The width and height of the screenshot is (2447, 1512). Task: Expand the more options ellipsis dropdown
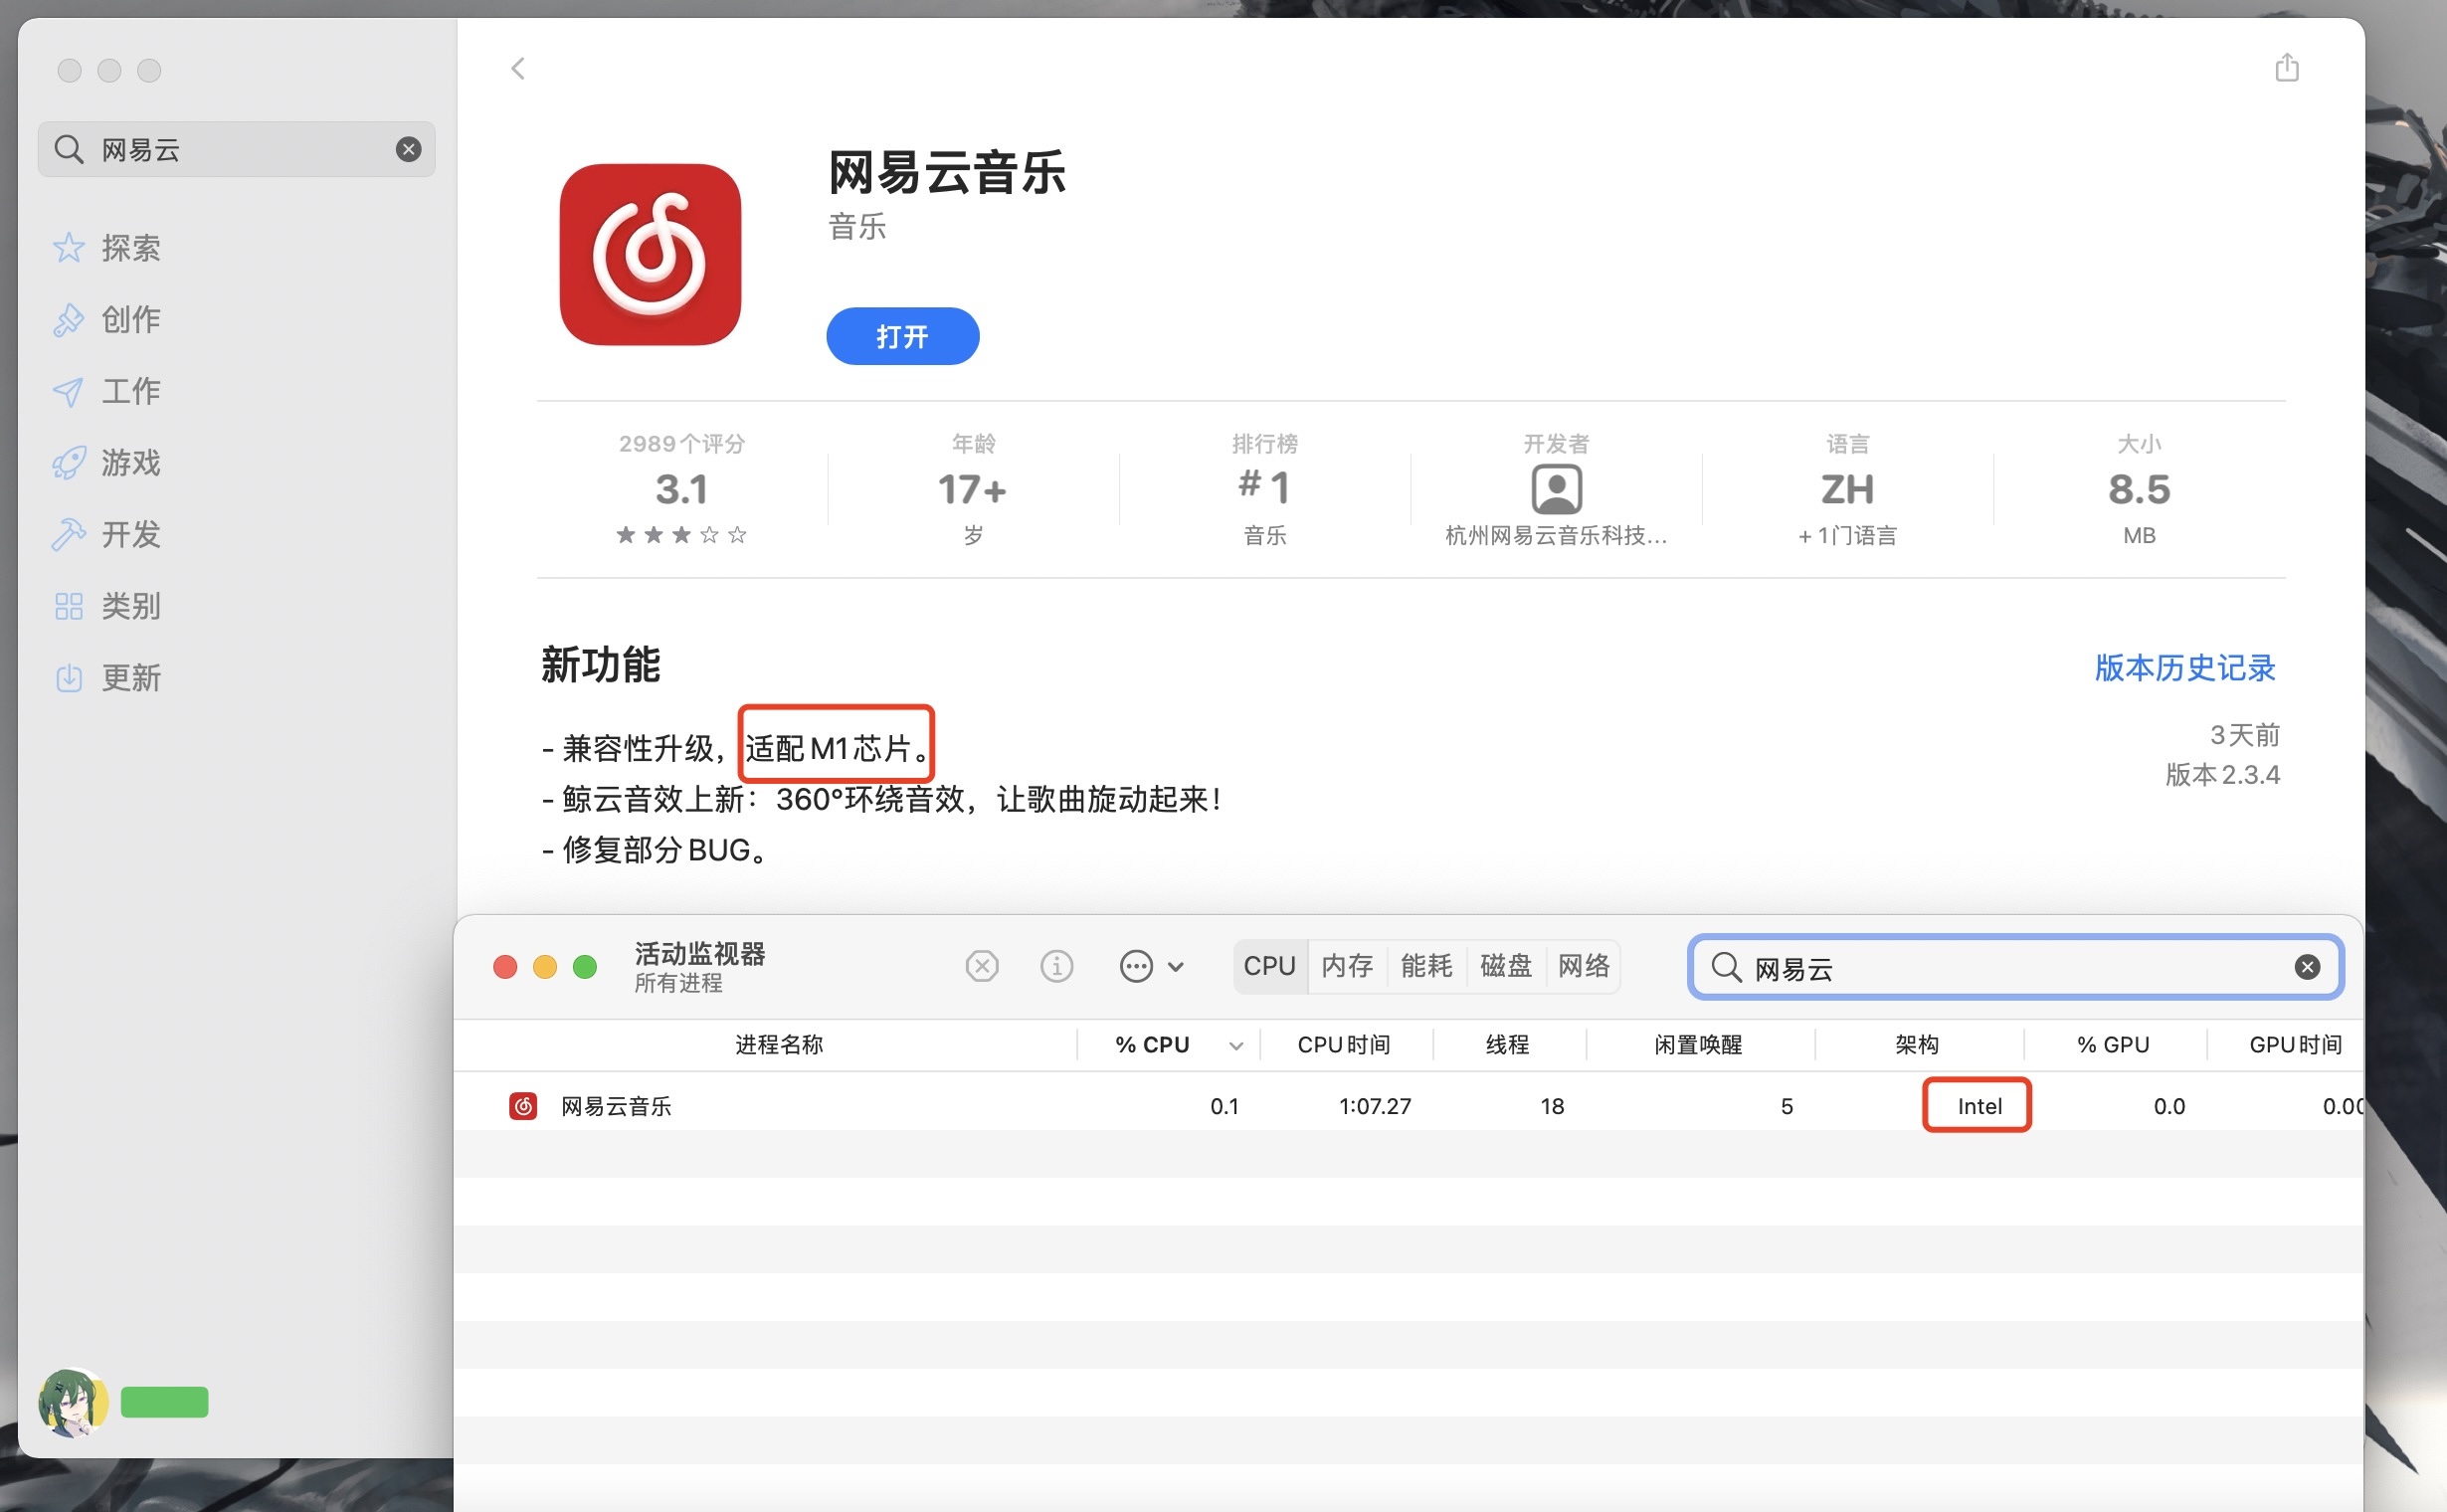pos(1150,966)
